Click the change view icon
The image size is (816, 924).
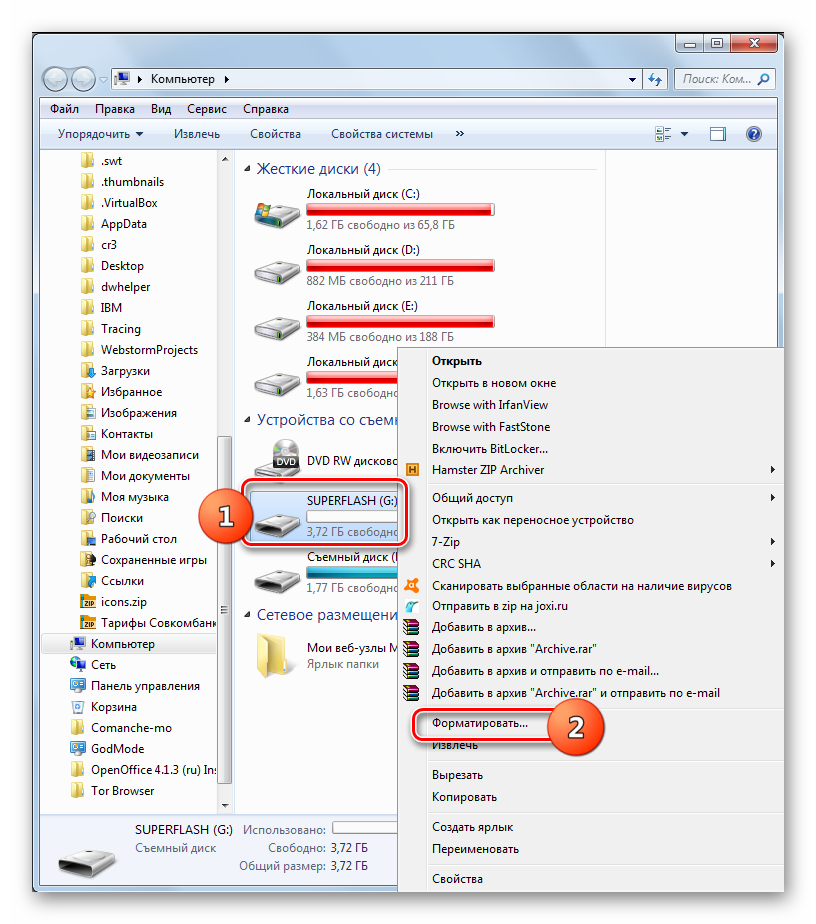(x=662, y=134)
